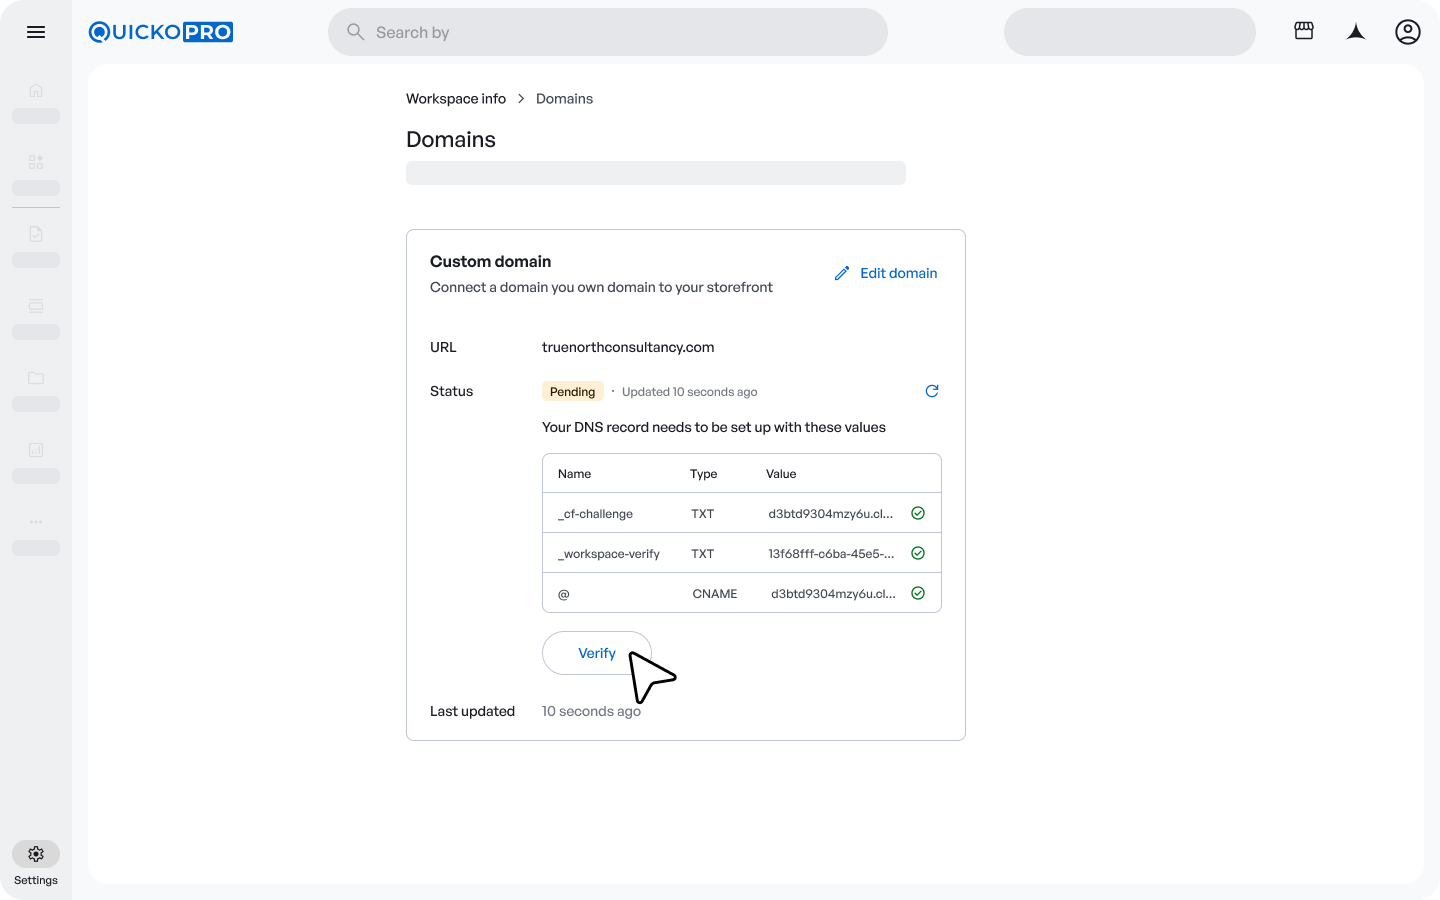This screenshot has height=900, width=1440.
Task: Open the hamburger menu
Action: click(x=36, y=32)
